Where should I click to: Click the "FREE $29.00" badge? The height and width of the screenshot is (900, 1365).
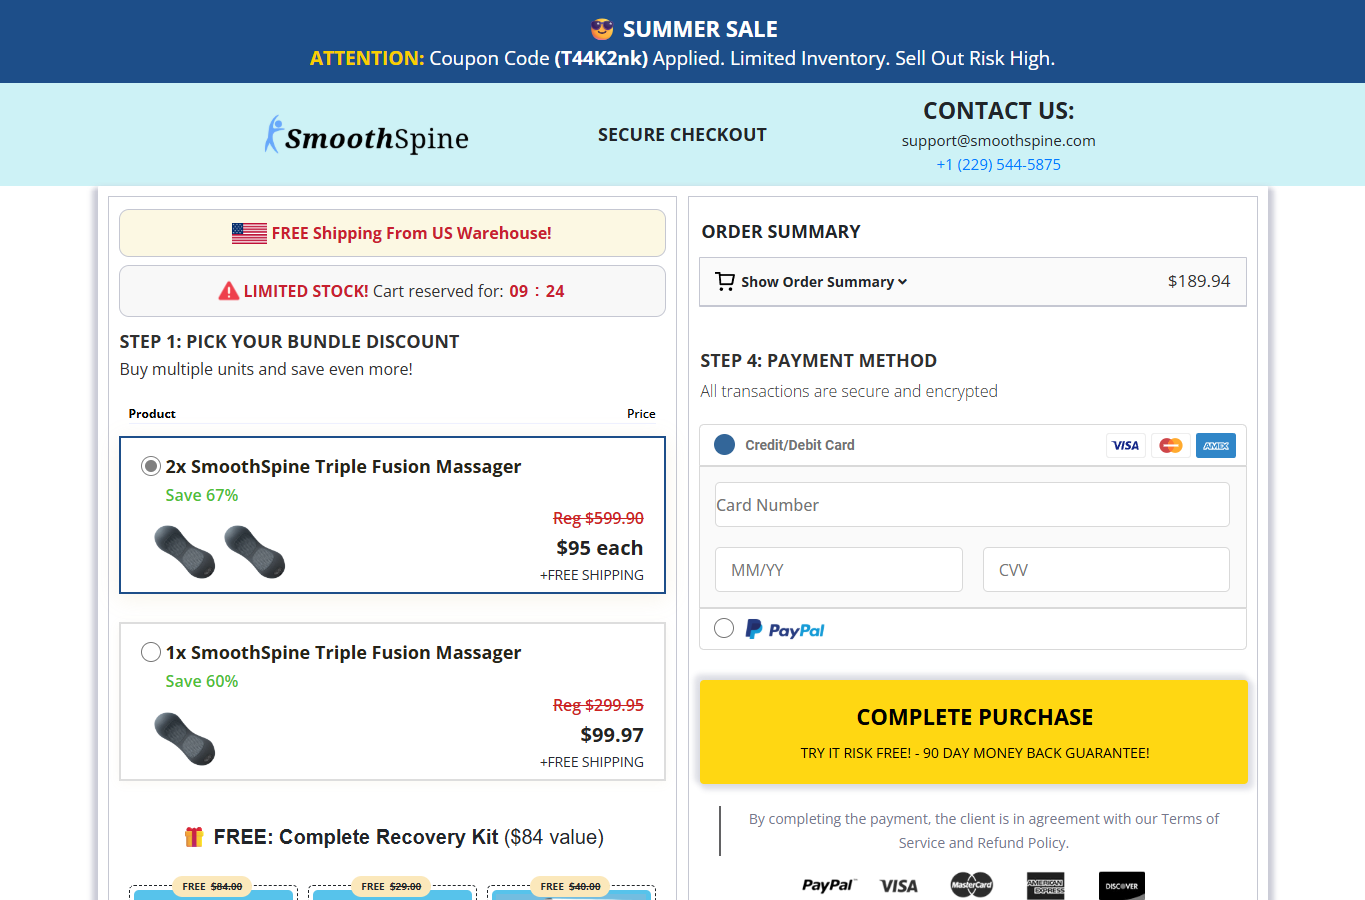point(391,886)
